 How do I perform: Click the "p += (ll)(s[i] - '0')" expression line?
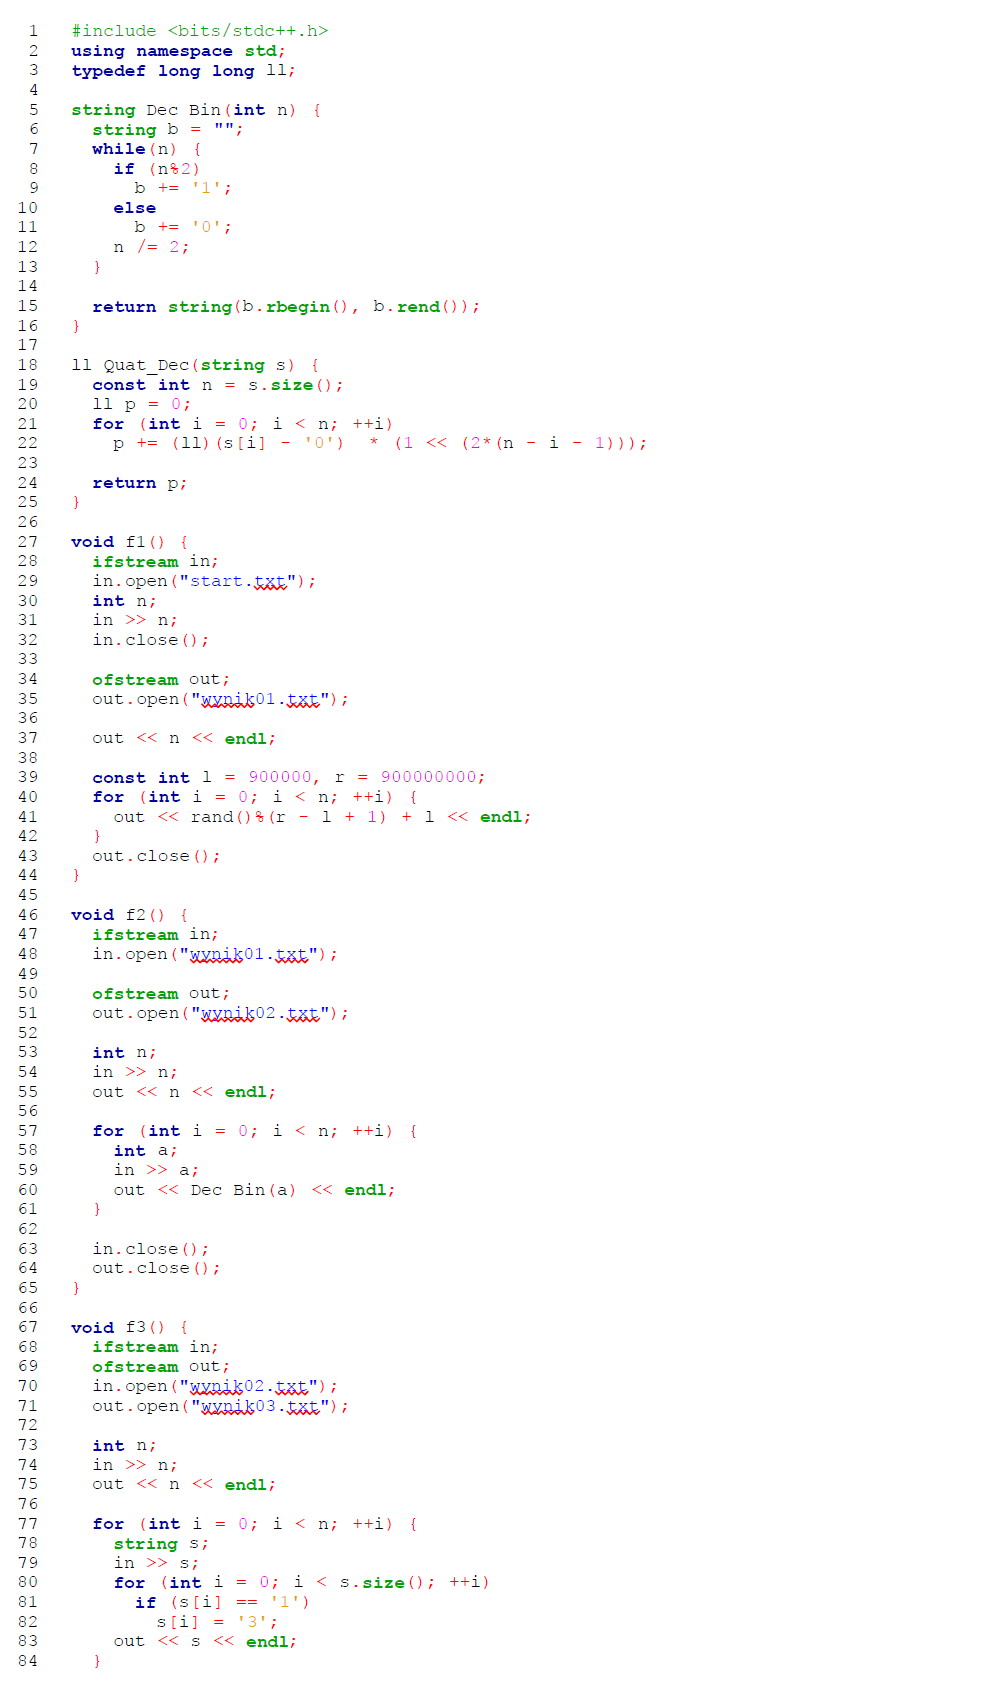tap(380, 443)
